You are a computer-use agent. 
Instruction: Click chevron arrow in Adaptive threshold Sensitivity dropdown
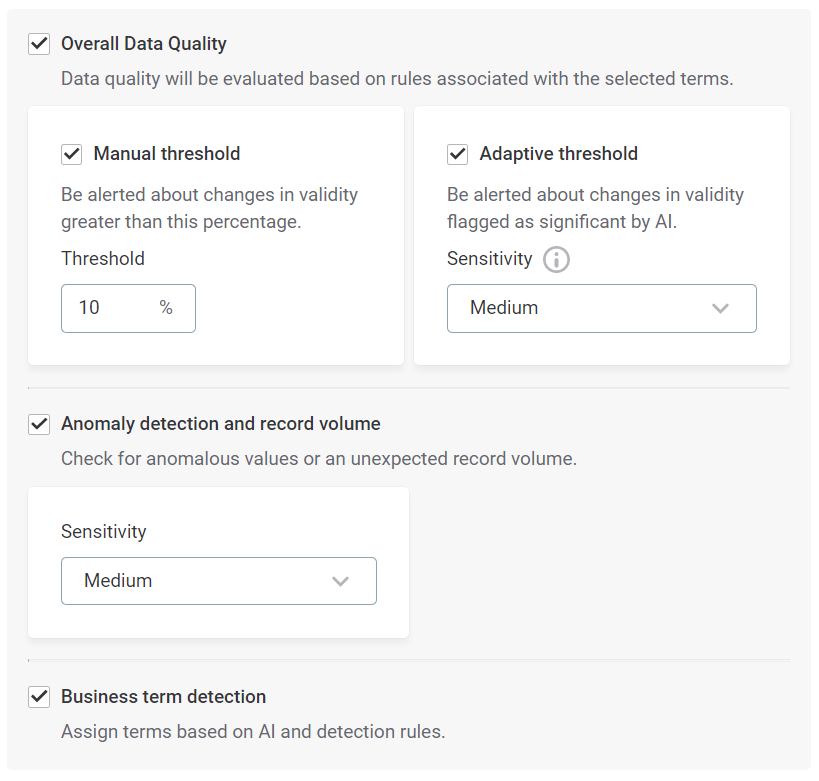[720, 308]
